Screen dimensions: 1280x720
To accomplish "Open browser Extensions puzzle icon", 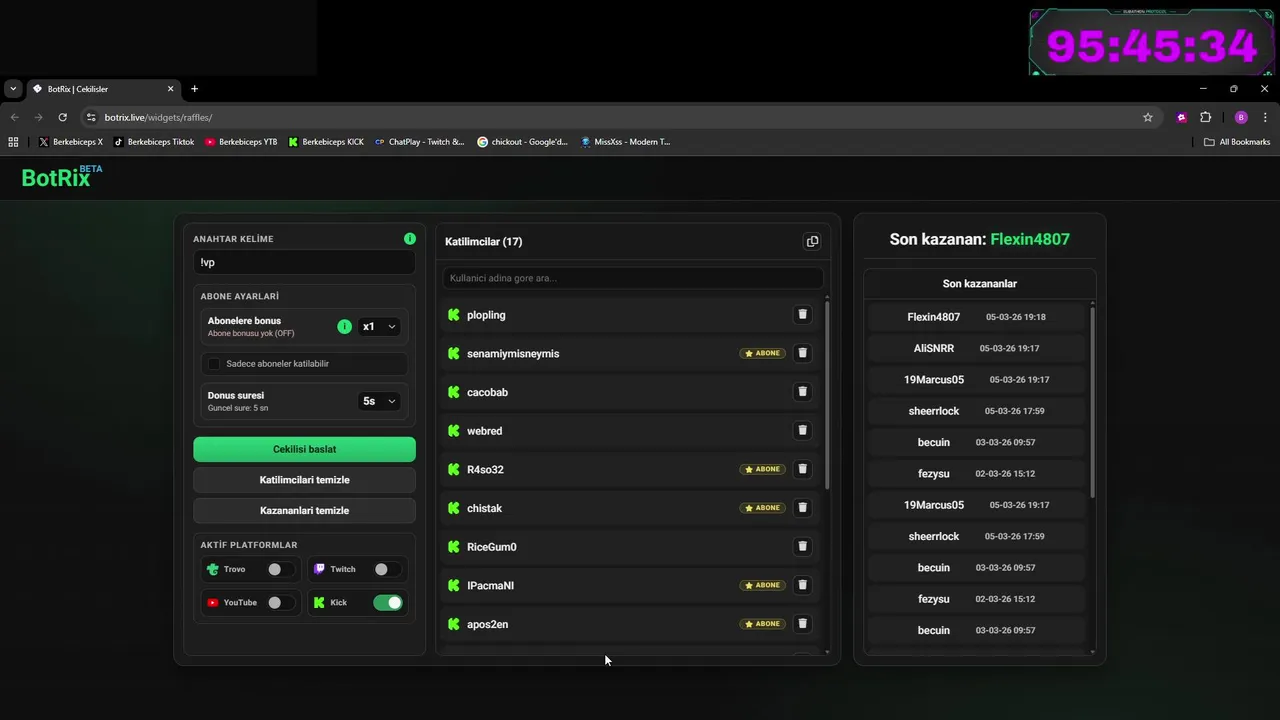I will click(x=1205, y=117).
